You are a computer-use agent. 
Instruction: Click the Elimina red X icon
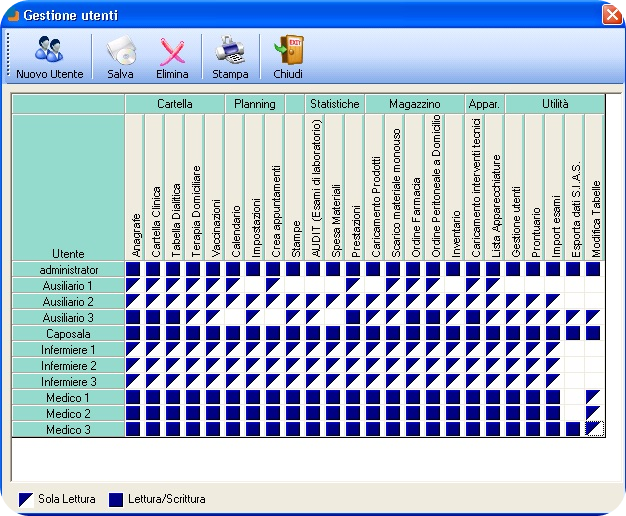click(172, 51)
